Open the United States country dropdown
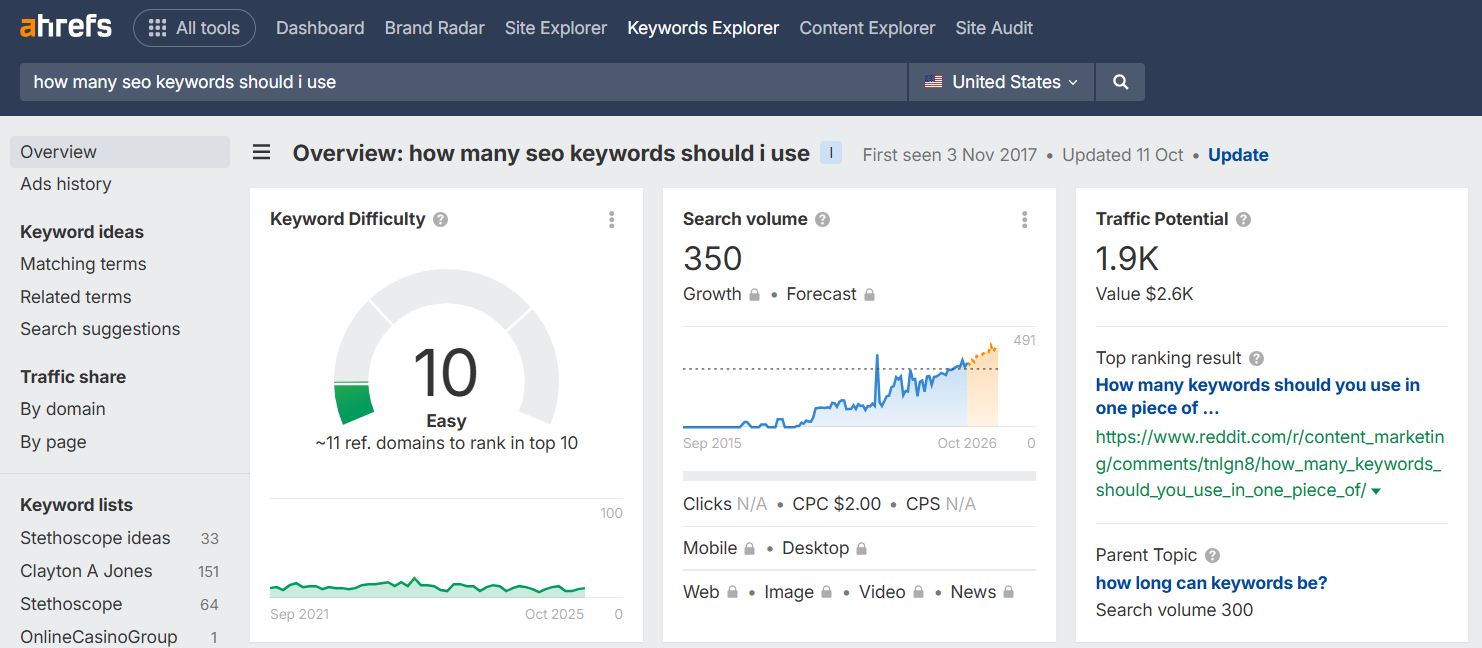 (1000, 81)
